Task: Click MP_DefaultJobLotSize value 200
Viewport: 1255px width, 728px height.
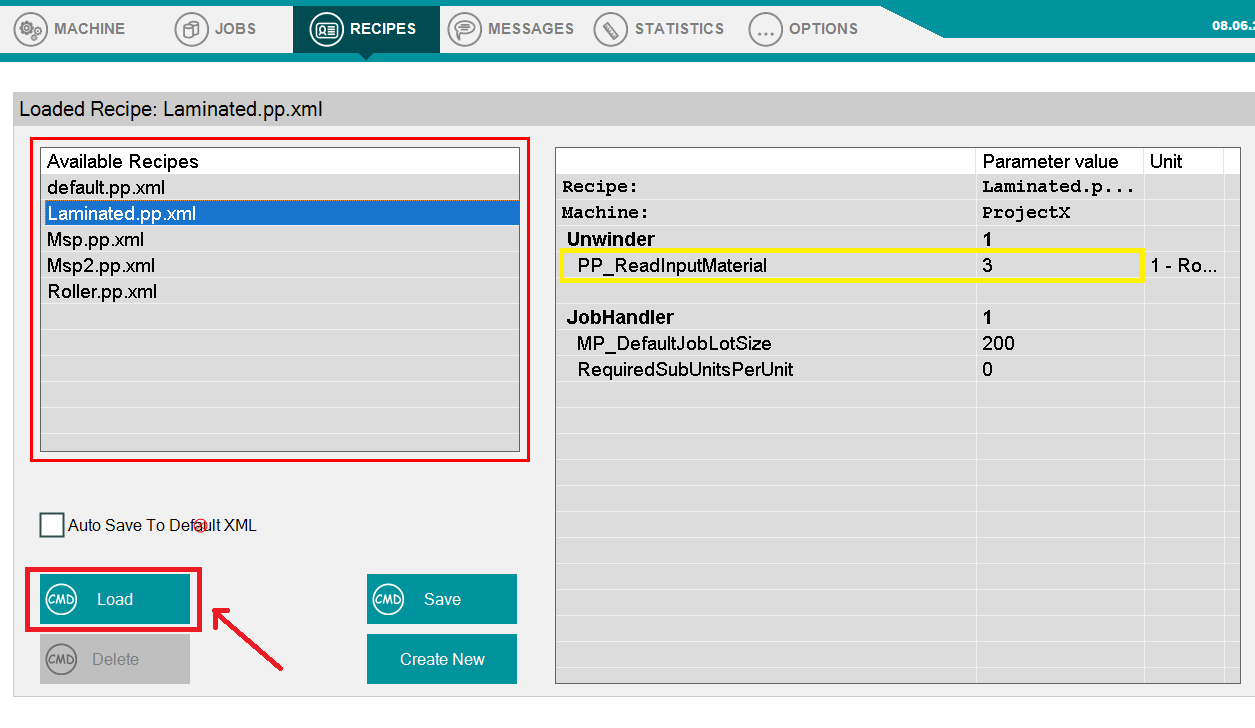Action: pos(1058,343)
